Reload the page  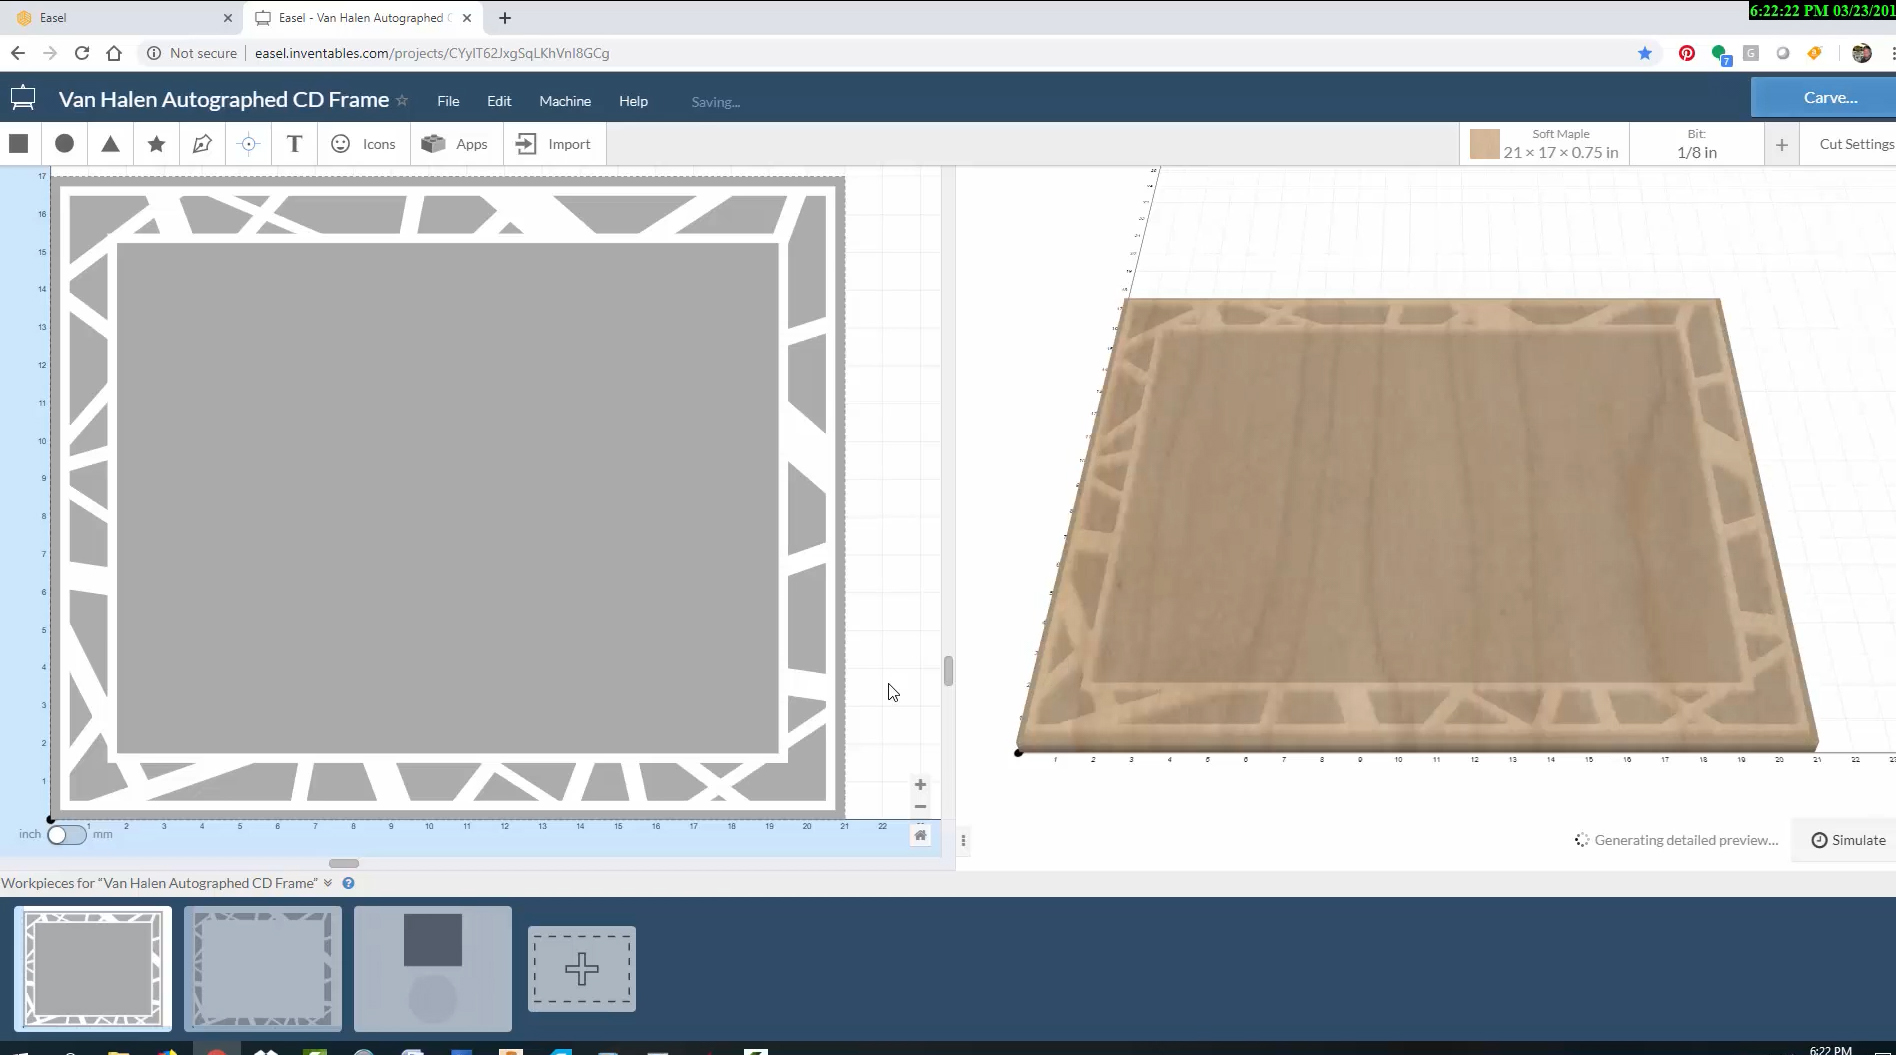(82, 53)
